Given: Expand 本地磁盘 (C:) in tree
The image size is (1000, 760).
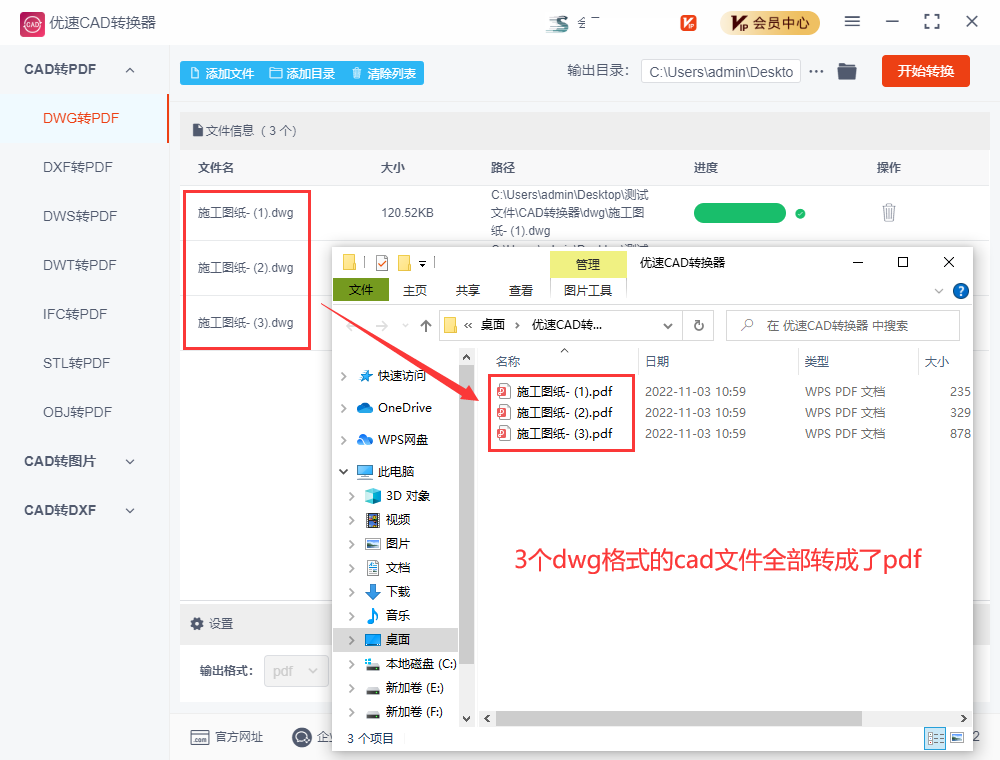Looking at the screenshot, I should click(x=351, y=664).
